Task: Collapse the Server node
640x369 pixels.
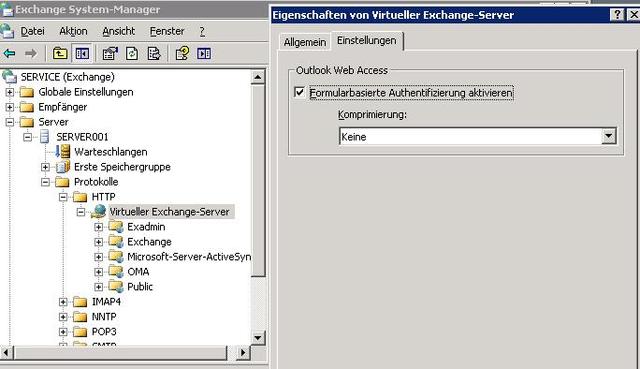Action: point(9,122)
